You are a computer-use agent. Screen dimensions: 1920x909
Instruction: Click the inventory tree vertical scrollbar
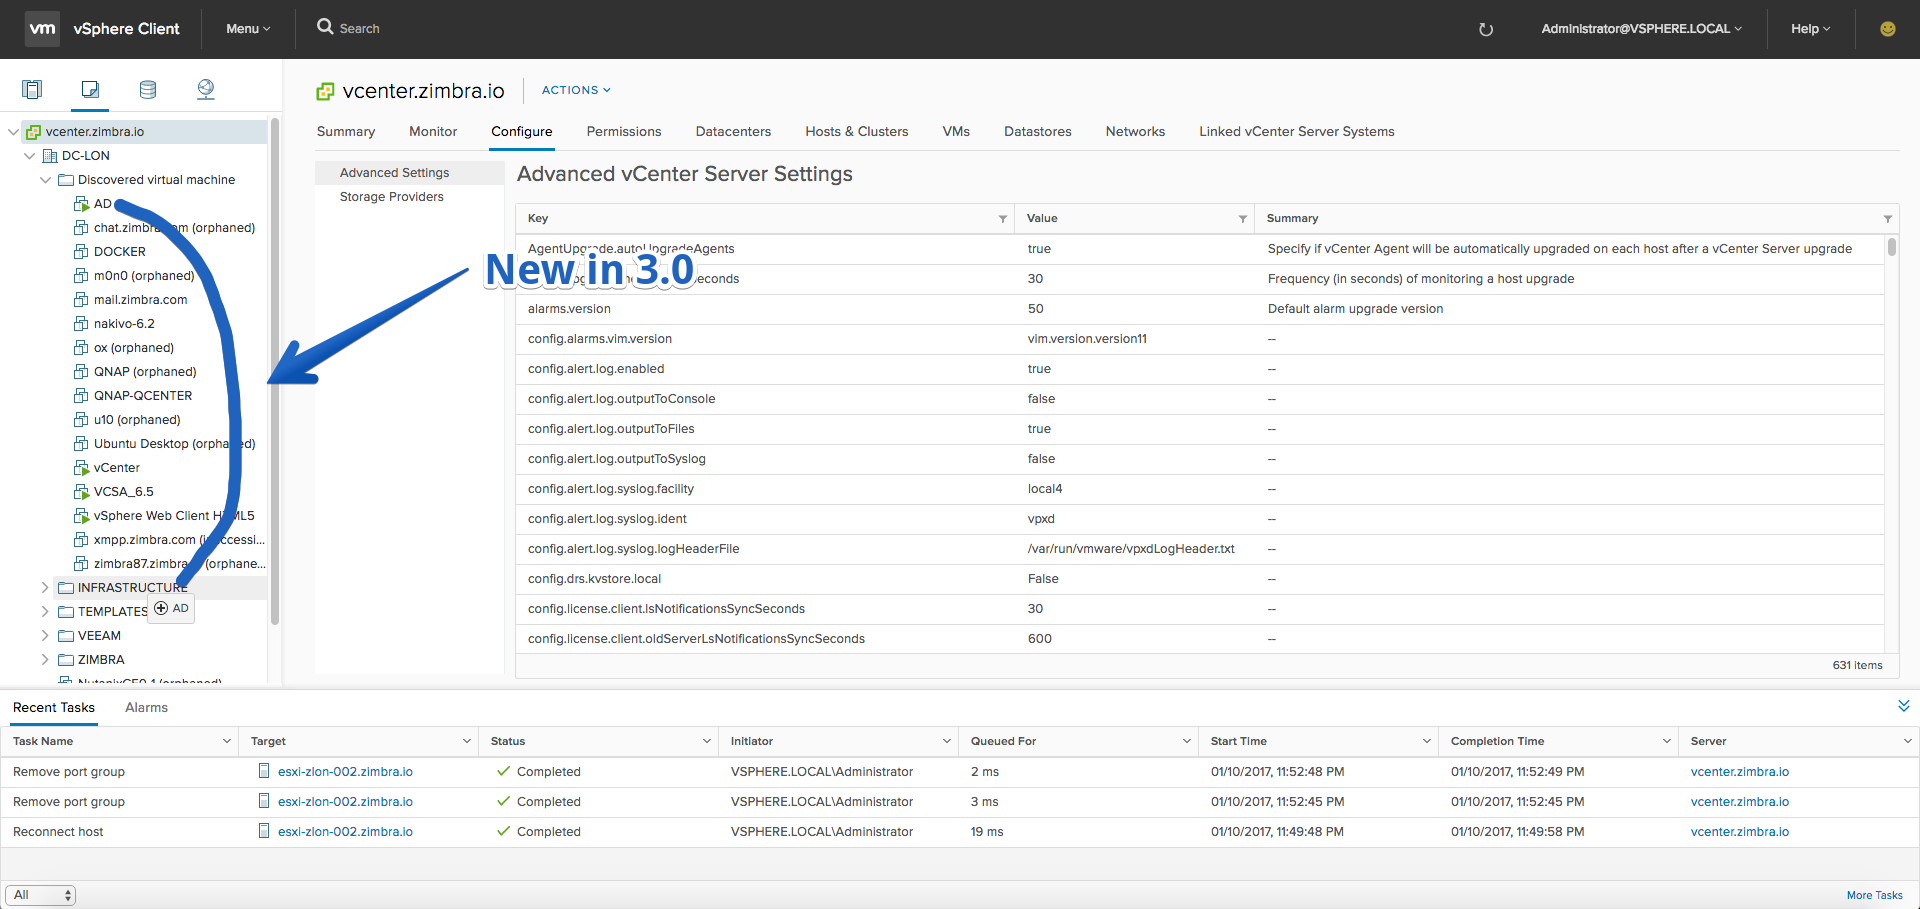275,372
